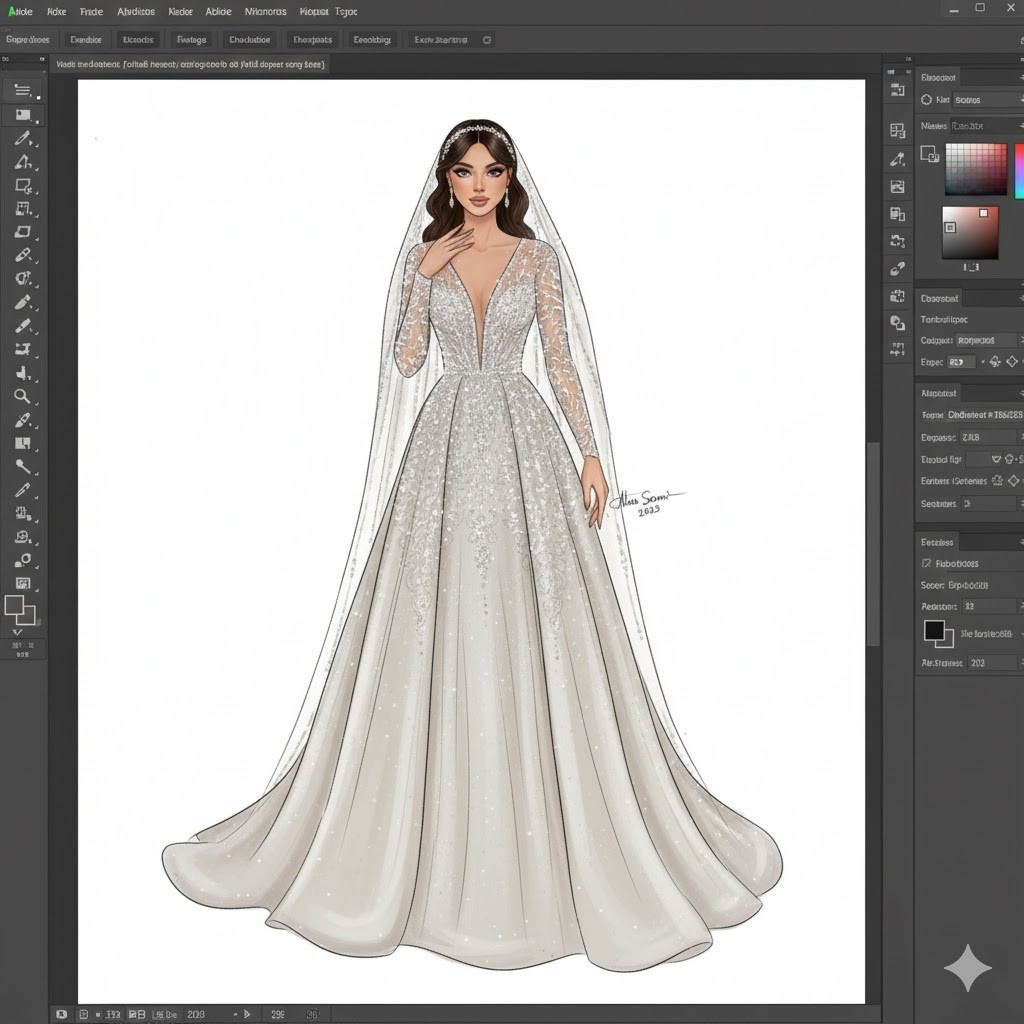1024x1024 pixels.
Task: Open the Sobios dropdown in top-right panel
Action: (985, 100)
